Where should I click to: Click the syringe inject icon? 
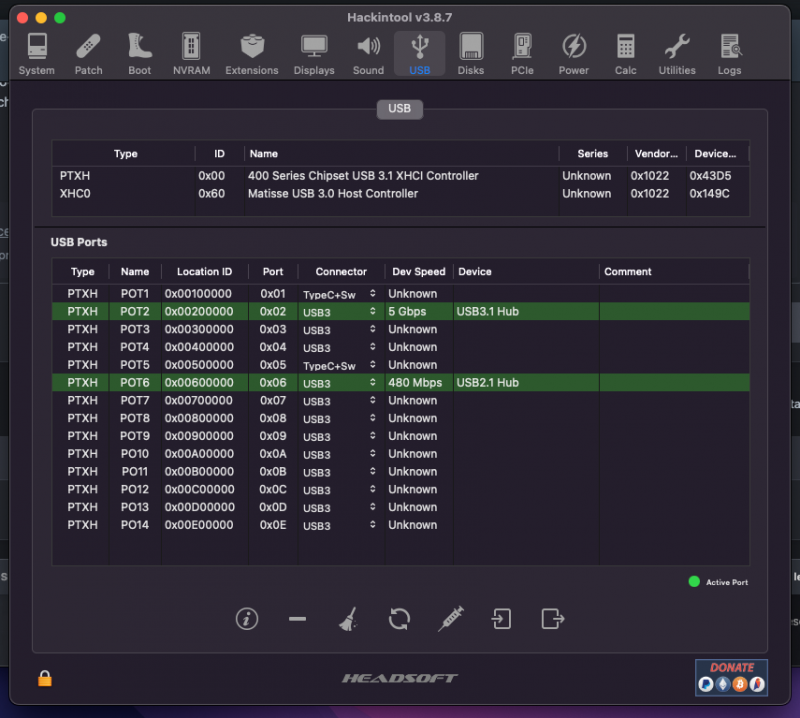(450, 619)
